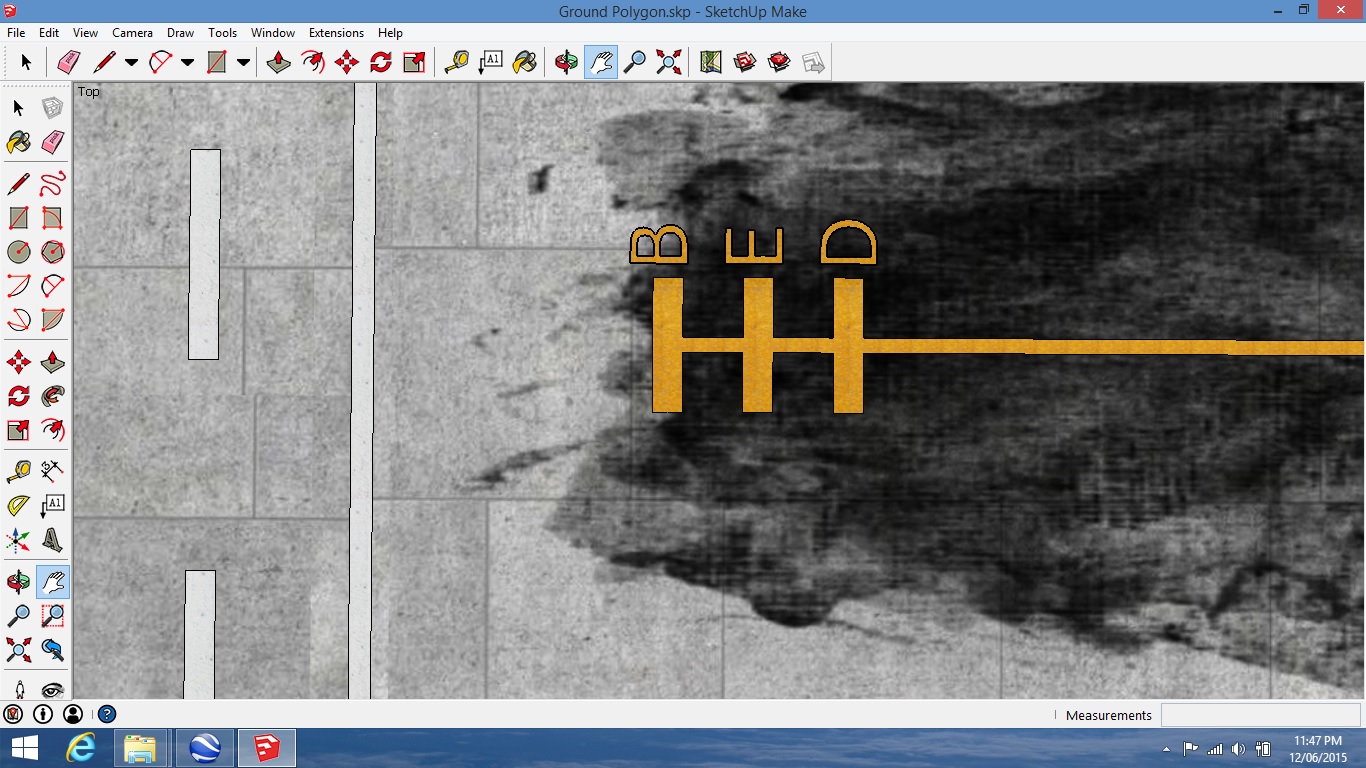The width and height of the screenshot is (1366, 768).
Task: Open the Instructor help icon in status bar
Action: [x=107, y=714]
